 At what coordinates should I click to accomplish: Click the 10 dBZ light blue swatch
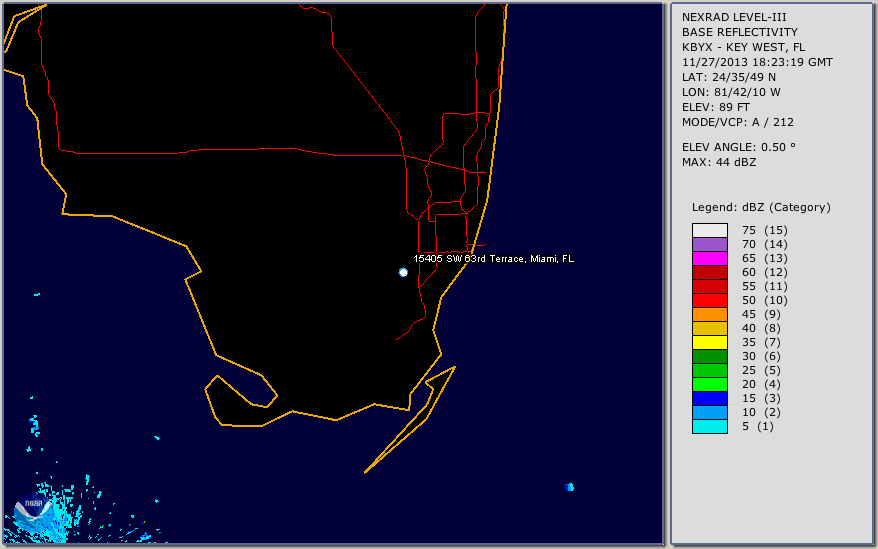pos(710,412)
